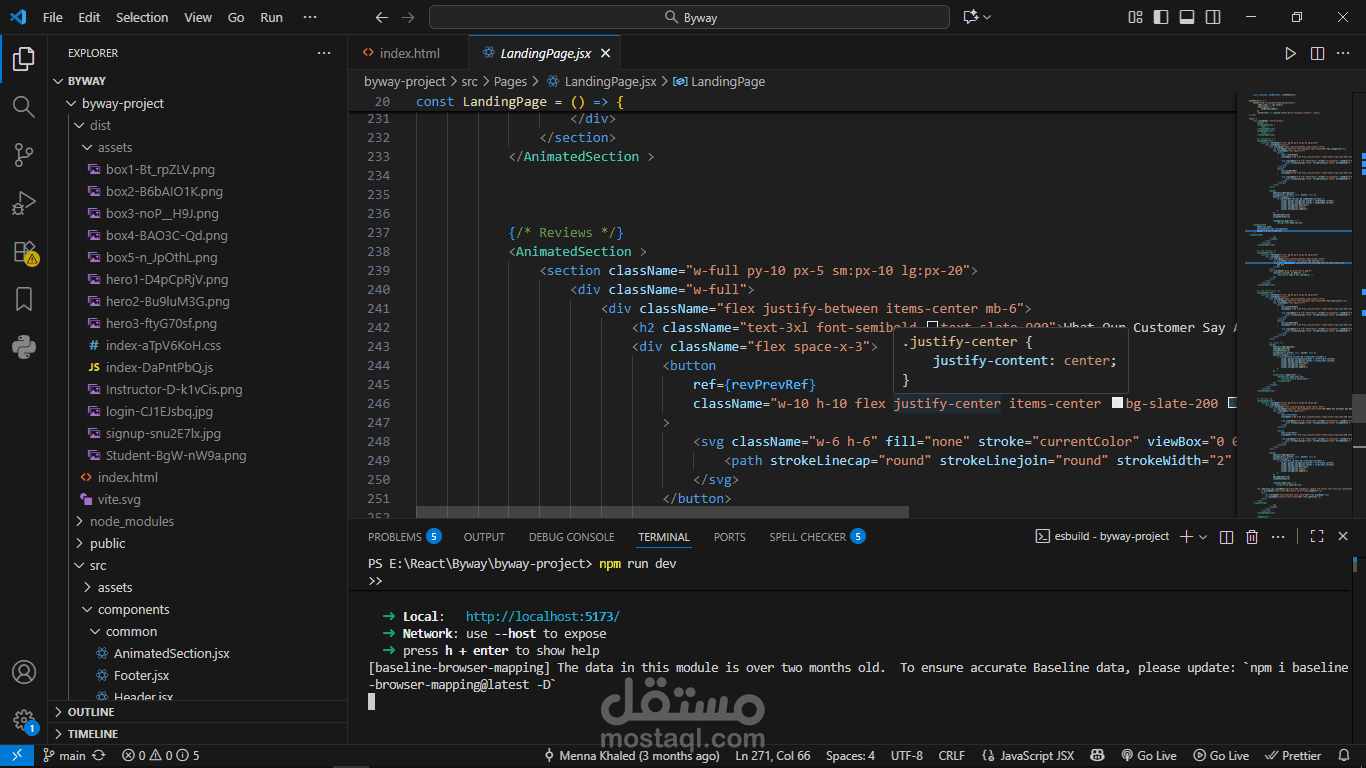
Task: Open the Extensions view with warning badge
Action: coord(24,252)
